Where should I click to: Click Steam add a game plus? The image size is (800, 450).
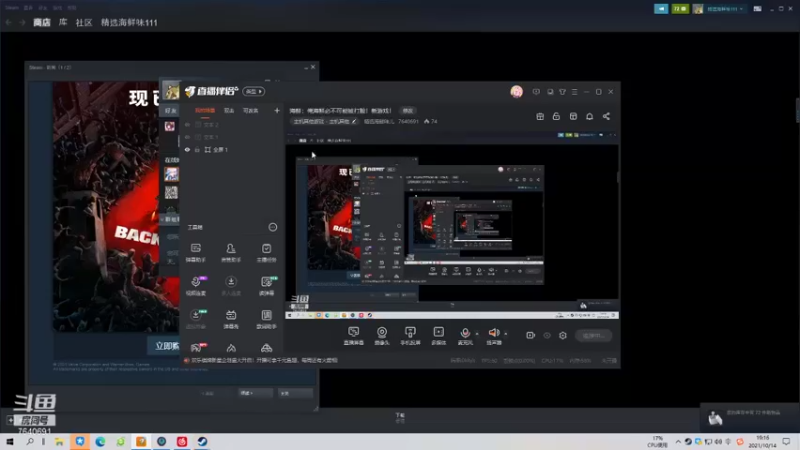(x=10, y=420)
